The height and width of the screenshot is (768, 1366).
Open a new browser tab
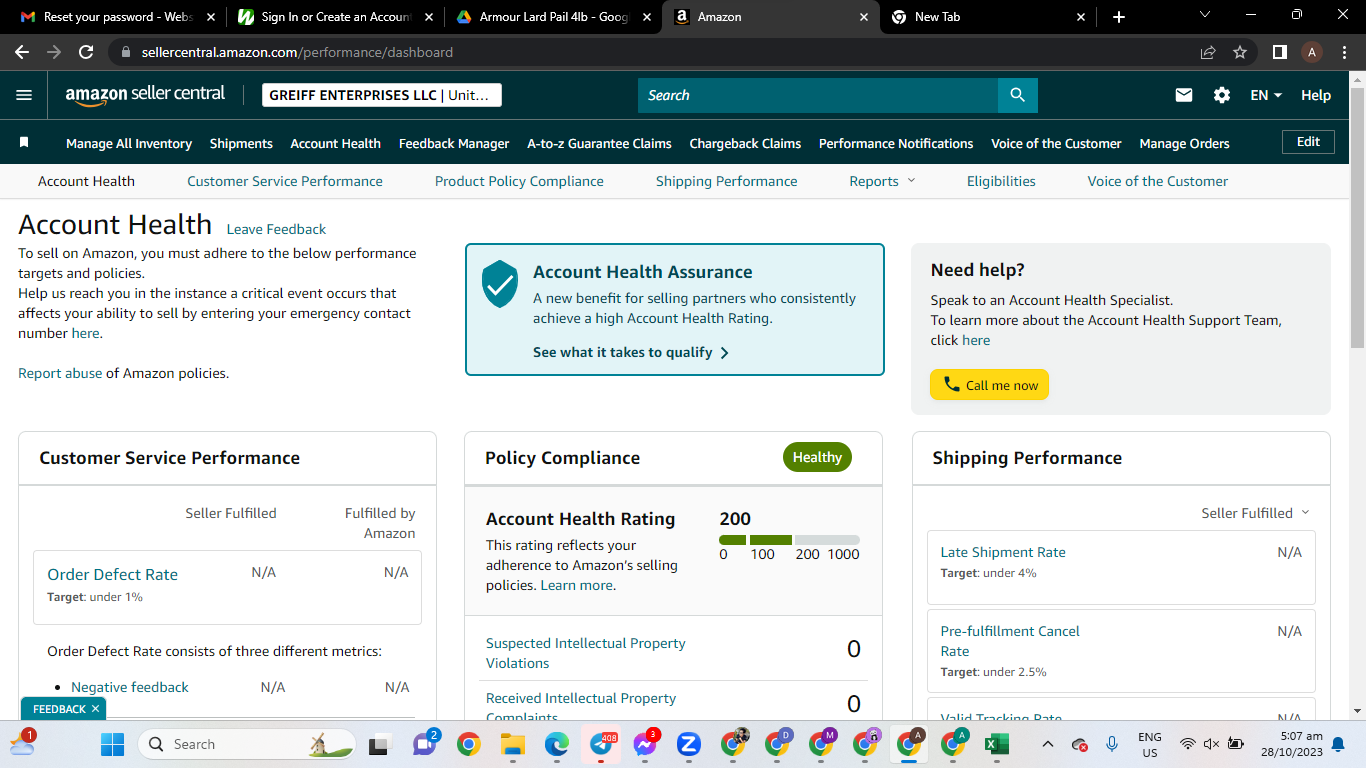tap(1119, 17)
